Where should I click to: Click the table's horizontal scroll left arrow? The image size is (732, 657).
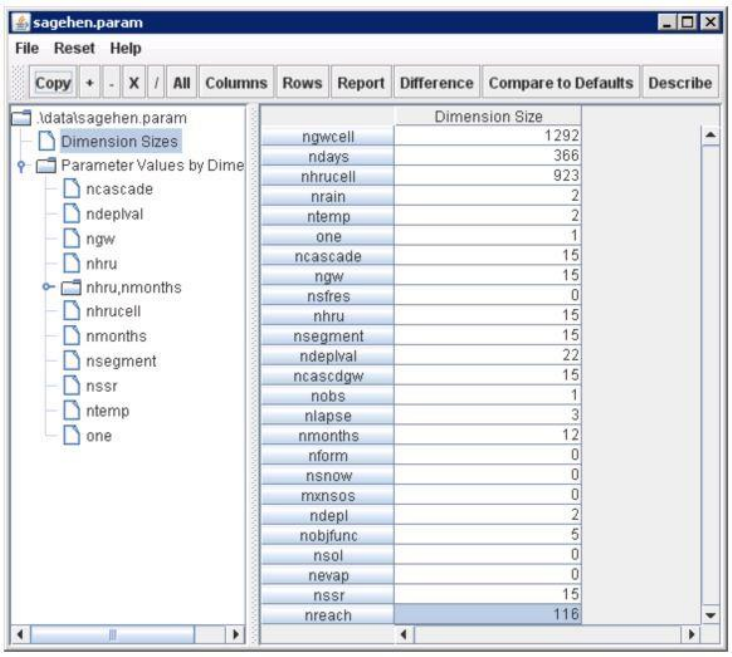[404, 634]
